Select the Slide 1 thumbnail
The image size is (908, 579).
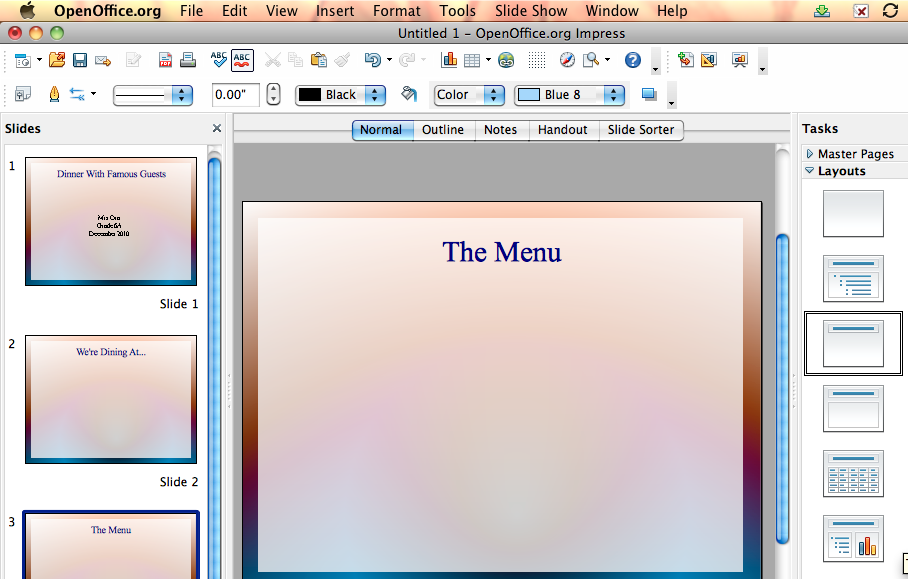[111, 221]
